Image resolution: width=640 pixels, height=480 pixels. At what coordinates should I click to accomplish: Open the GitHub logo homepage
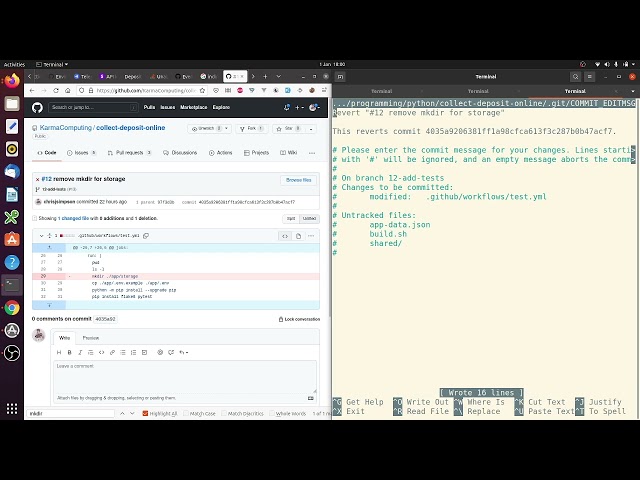(37, 107)
